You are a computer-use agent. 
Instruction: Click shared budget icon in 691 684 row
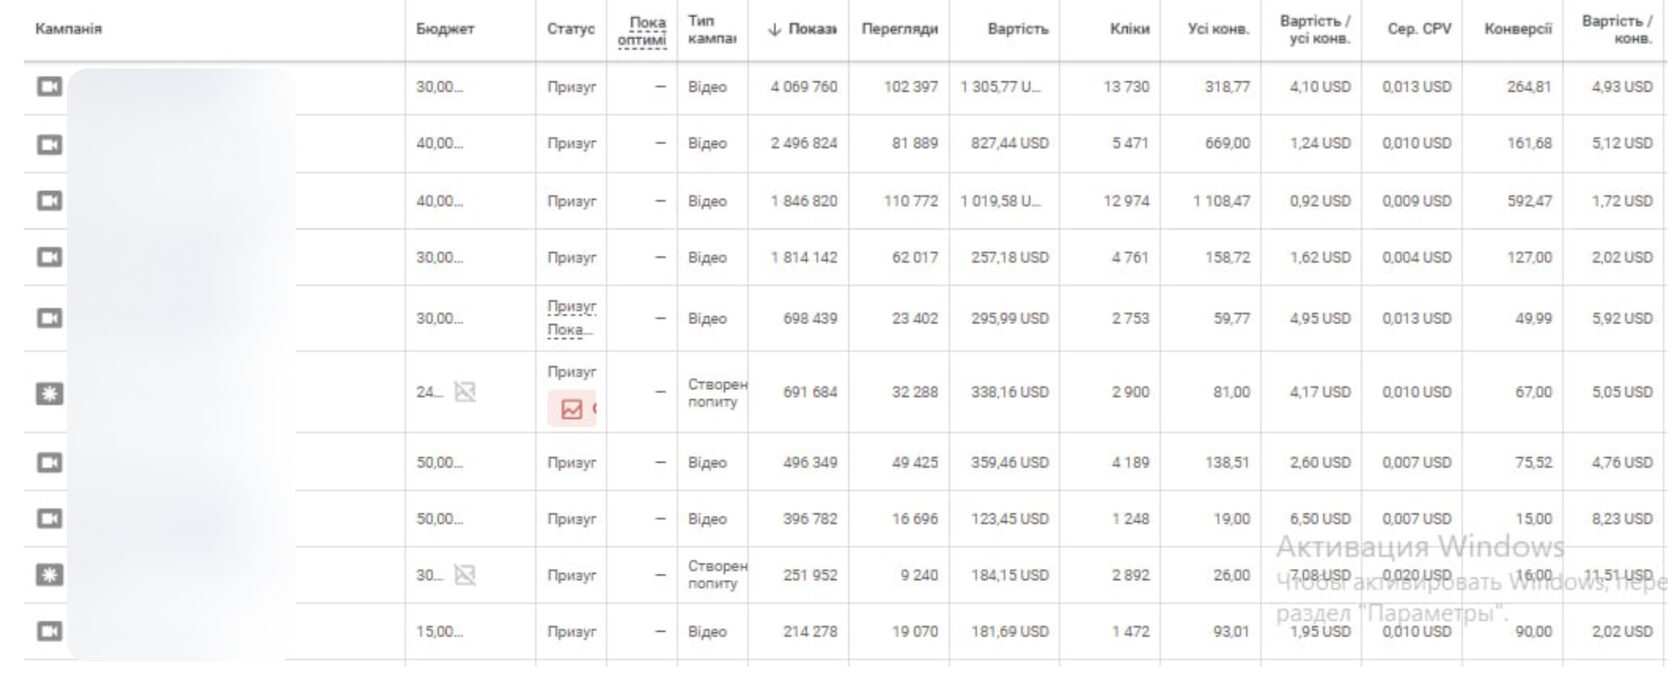click(465, 392)
